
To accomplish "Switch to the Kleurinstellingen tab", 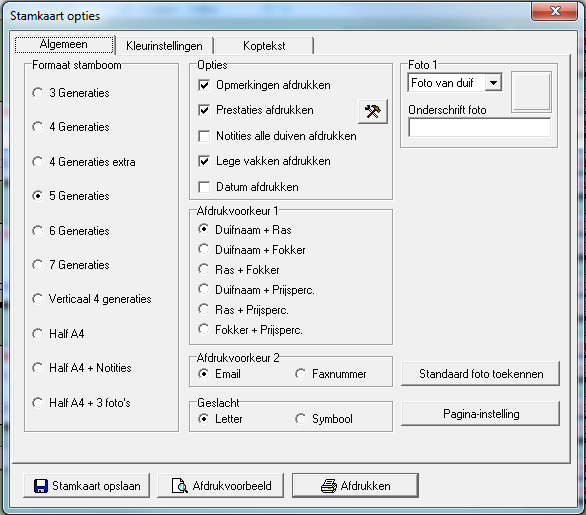I will 164,46.
